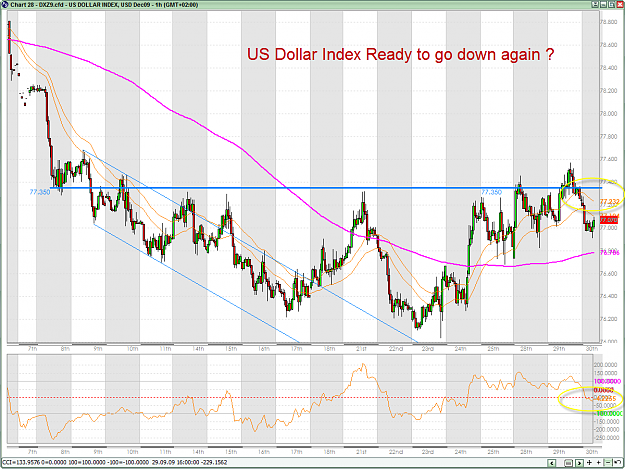Click the scroll chart right arrow button
The image size is (625, 469).
click(580, 463)
